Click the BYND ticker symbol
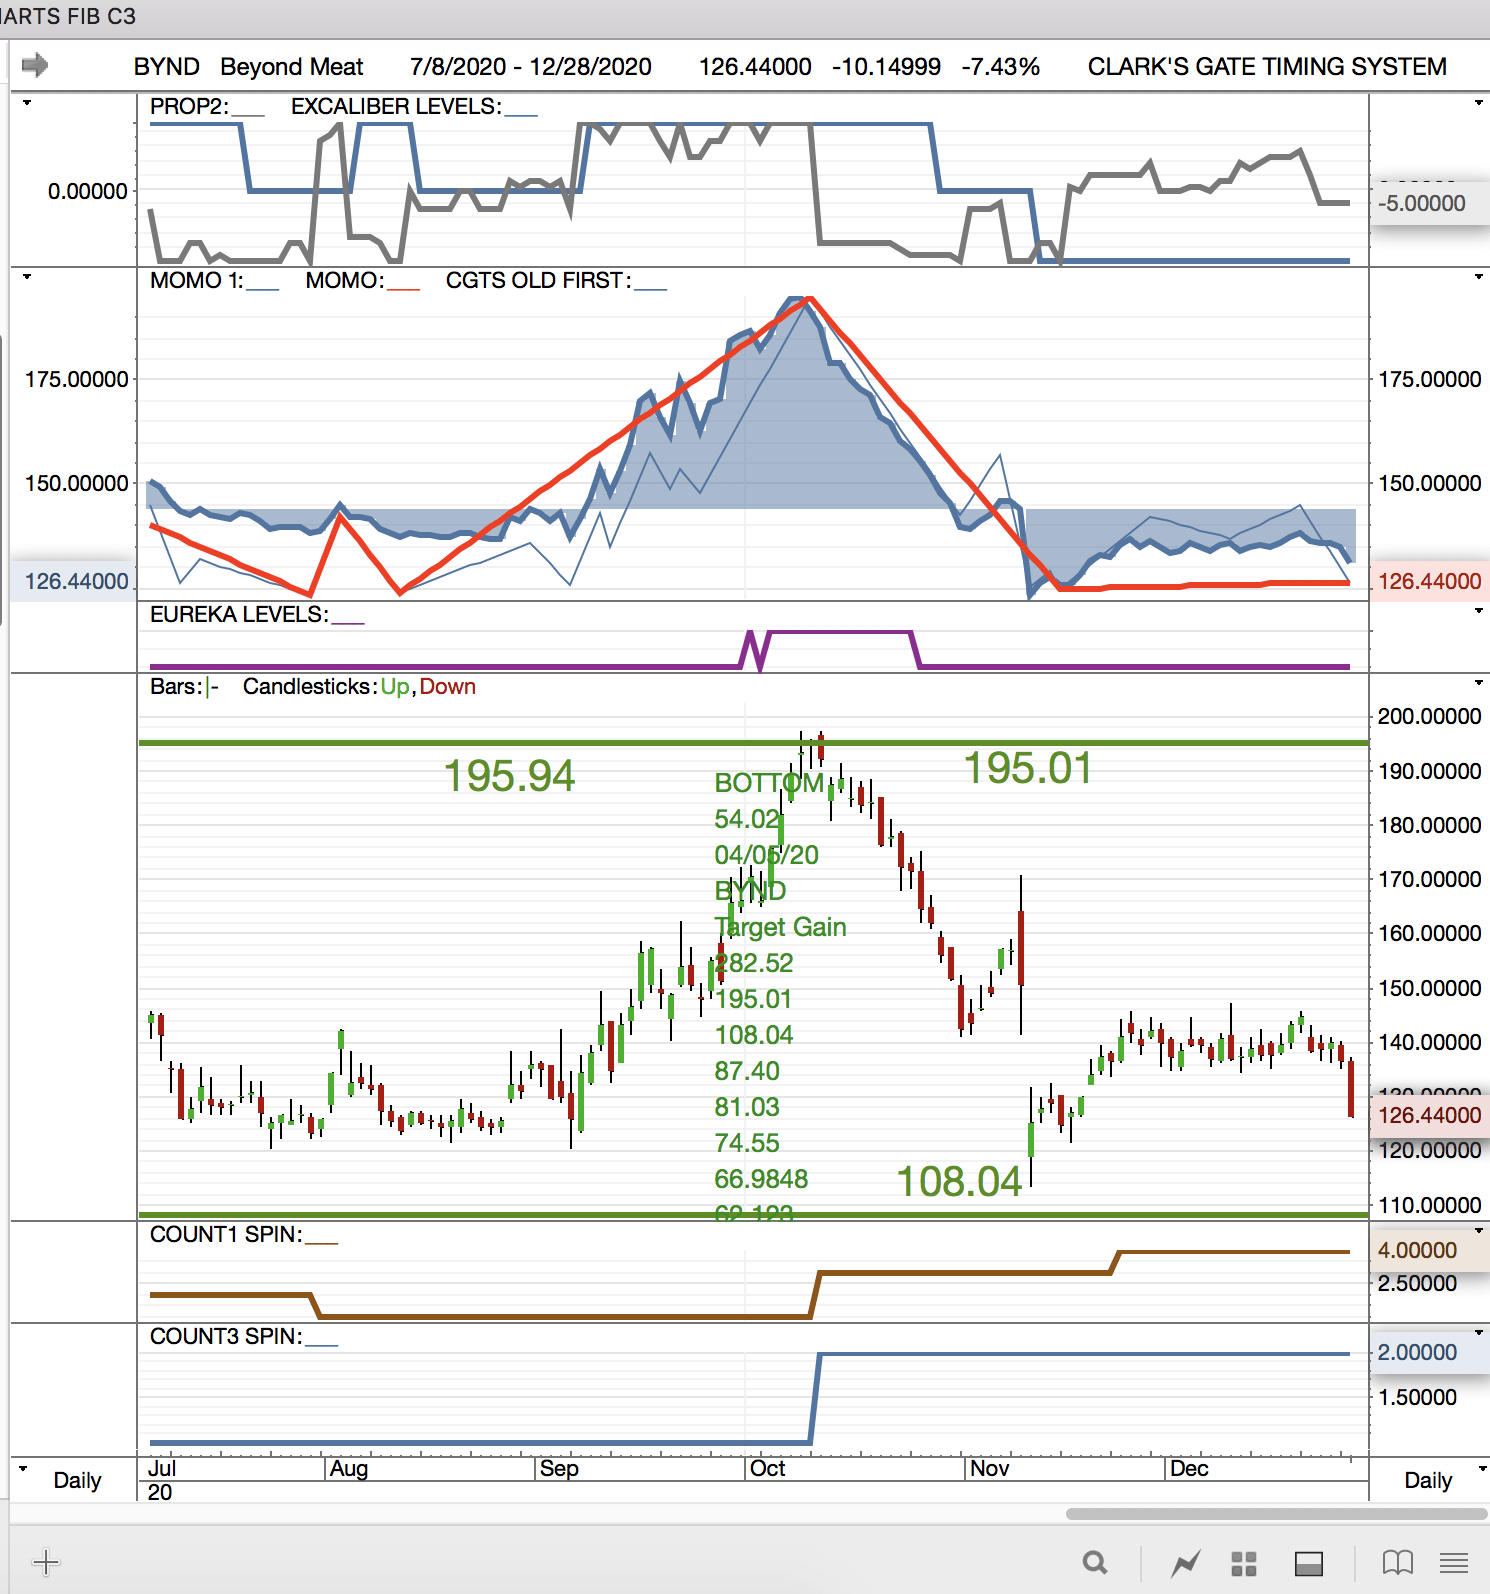This screenshot has height=1594, width=1490. pyautogui.click(x=167, y=67)
